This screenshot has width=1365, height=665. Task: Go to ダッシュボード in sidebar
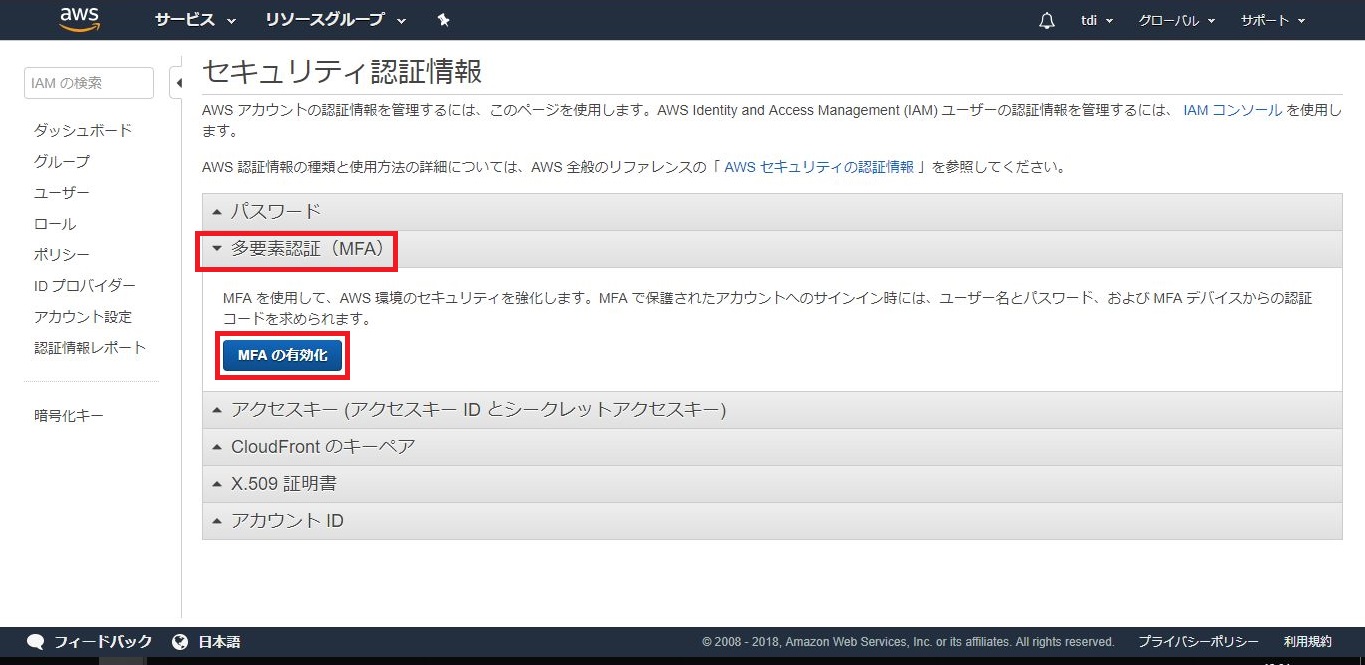[x=83, y=130]
